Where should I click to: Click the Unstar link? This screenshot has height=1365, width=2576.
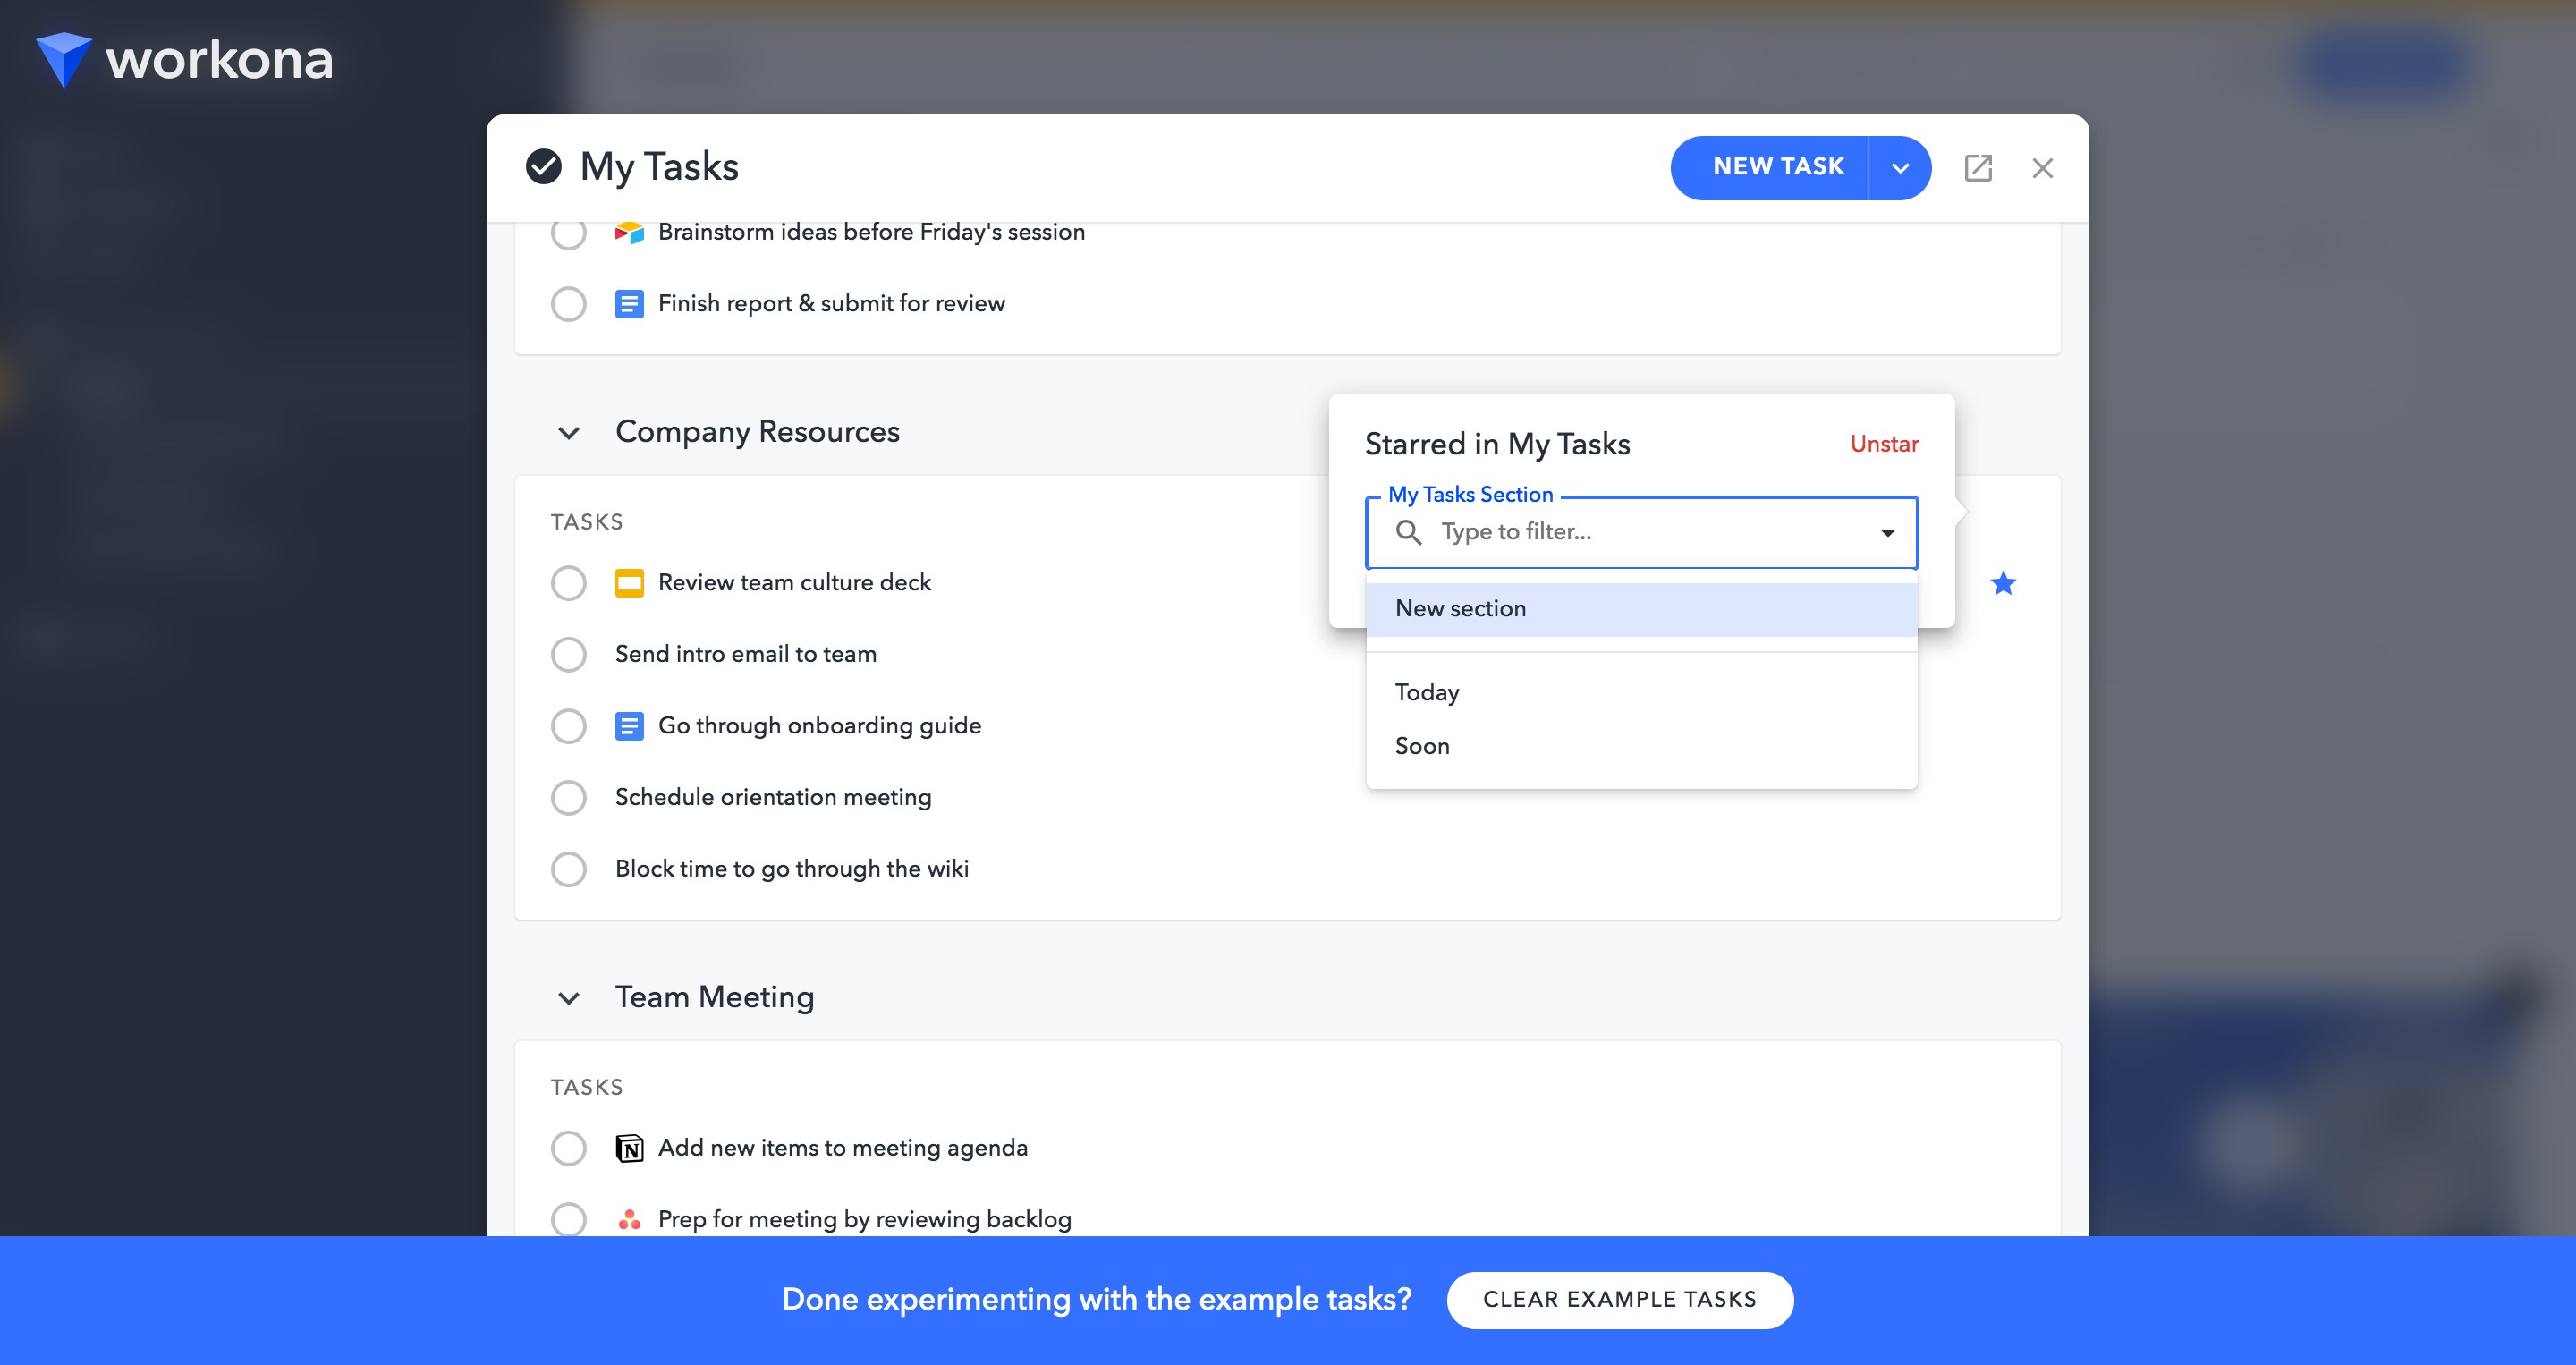1884,444
